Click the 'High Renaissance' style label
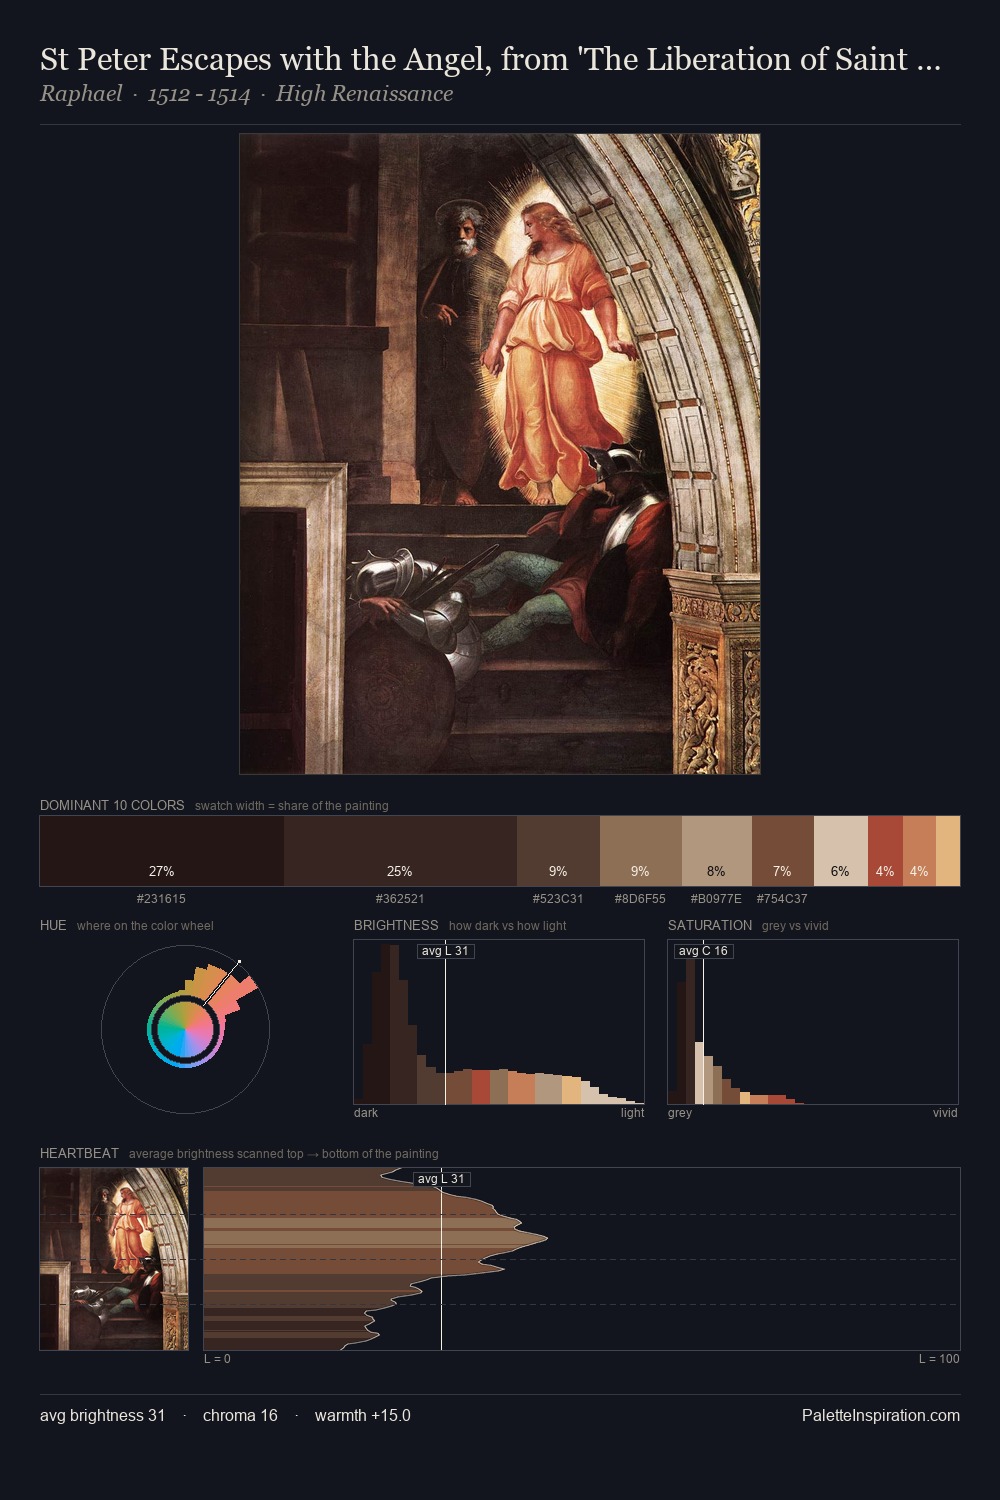1000x1500 pixels. [x=364, y=94]
